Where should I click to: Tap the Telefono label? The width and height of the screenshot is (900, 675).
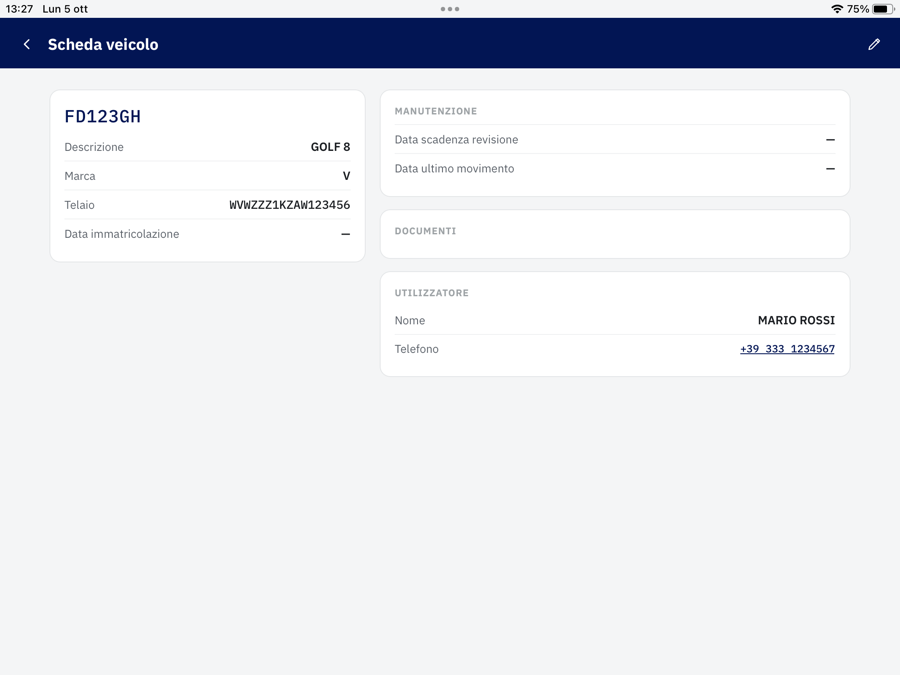tap(417, 349)
